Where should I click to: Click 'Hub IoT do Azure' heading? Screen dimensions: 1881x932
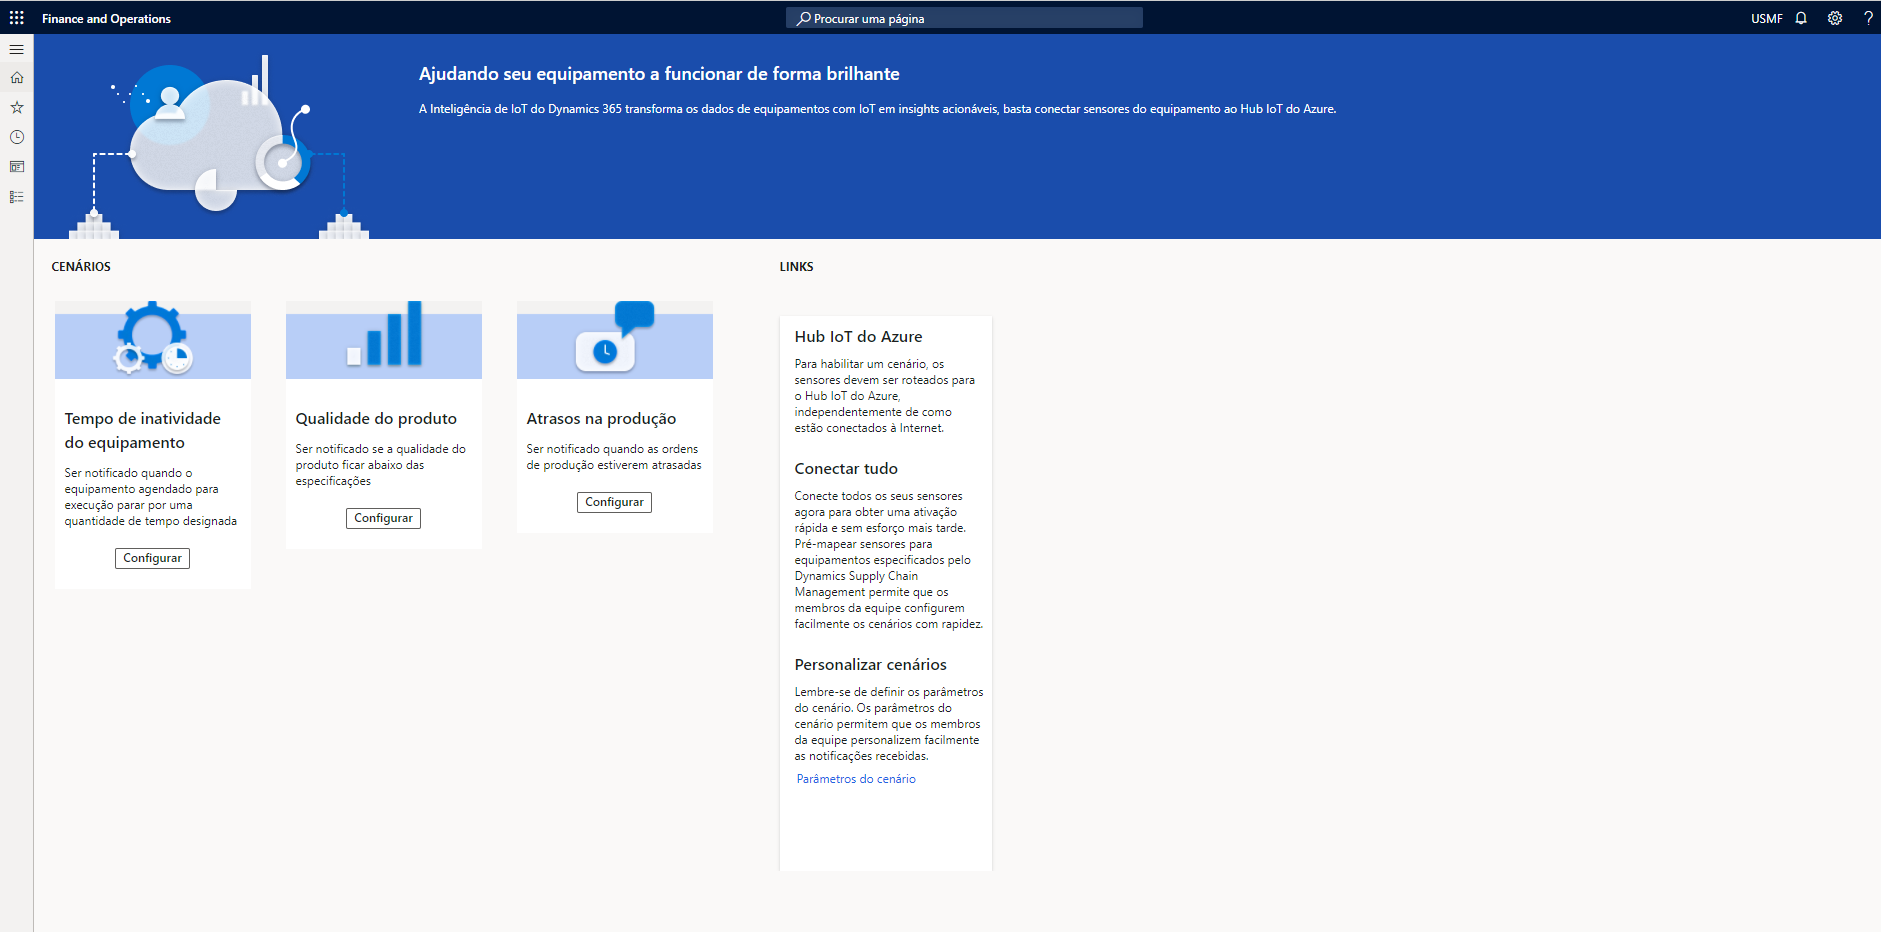point(858,337)
